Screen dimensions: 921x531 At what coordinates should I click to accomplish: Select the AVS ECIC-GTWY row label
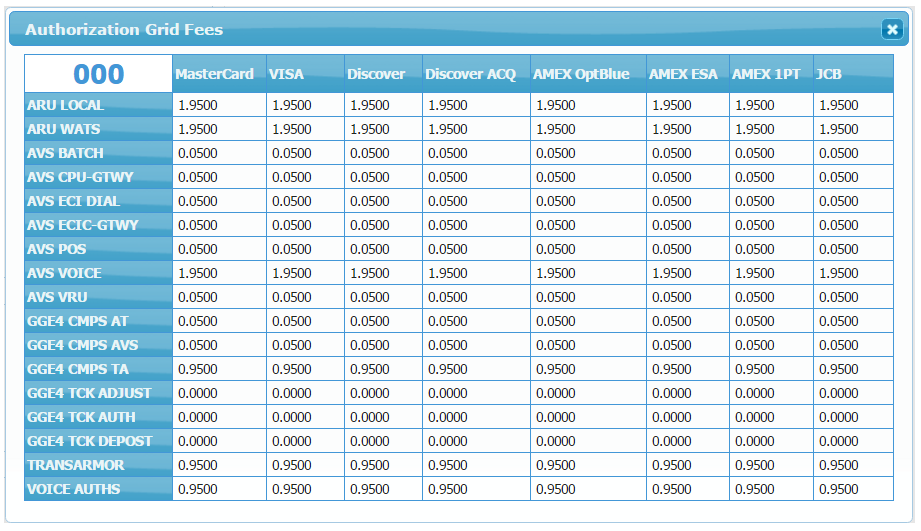pos(99,226)
